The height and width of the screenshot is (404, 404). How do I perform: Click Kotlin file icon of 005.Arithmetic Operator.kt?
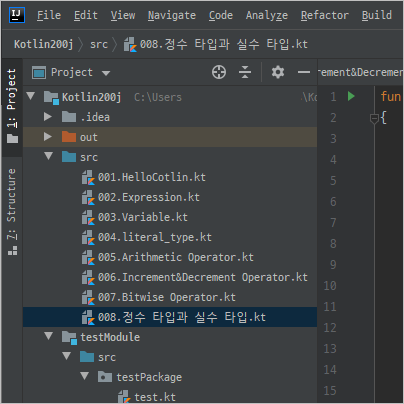88,257
